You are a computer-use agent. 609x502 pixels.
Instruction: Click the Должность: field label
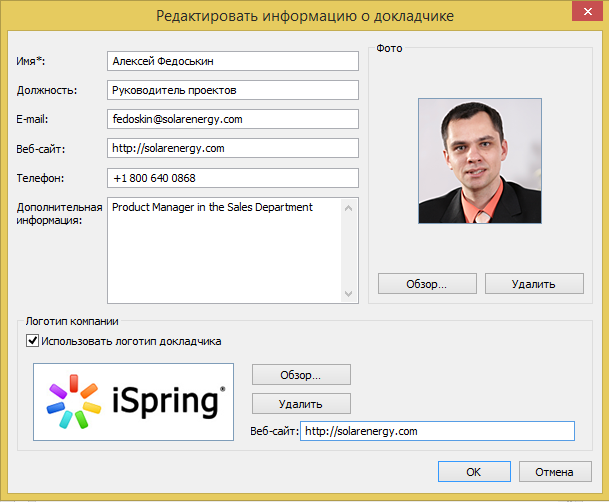pos(47,90)
